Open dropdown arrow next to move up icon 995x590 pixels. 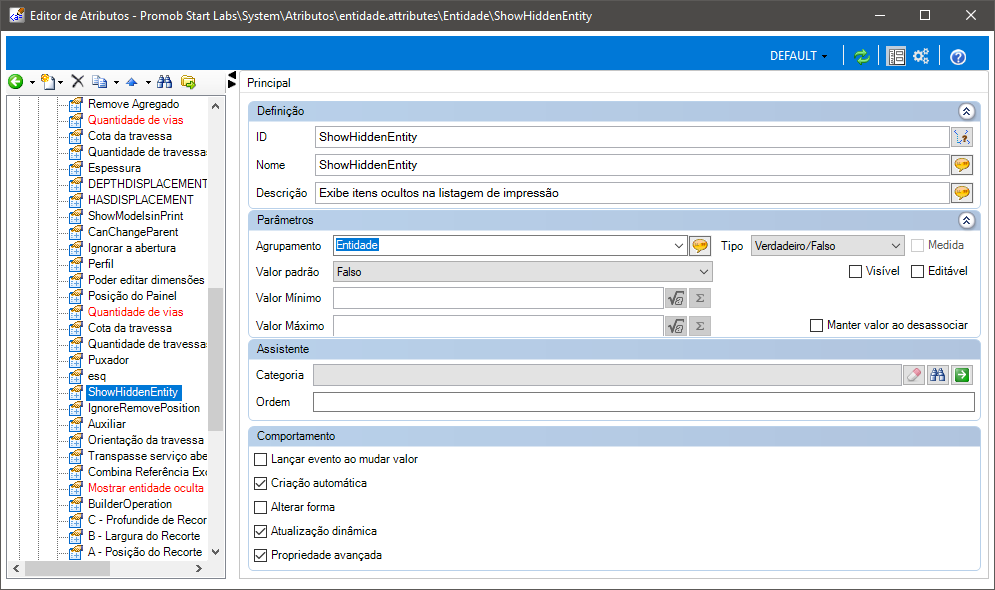(148, 82)
